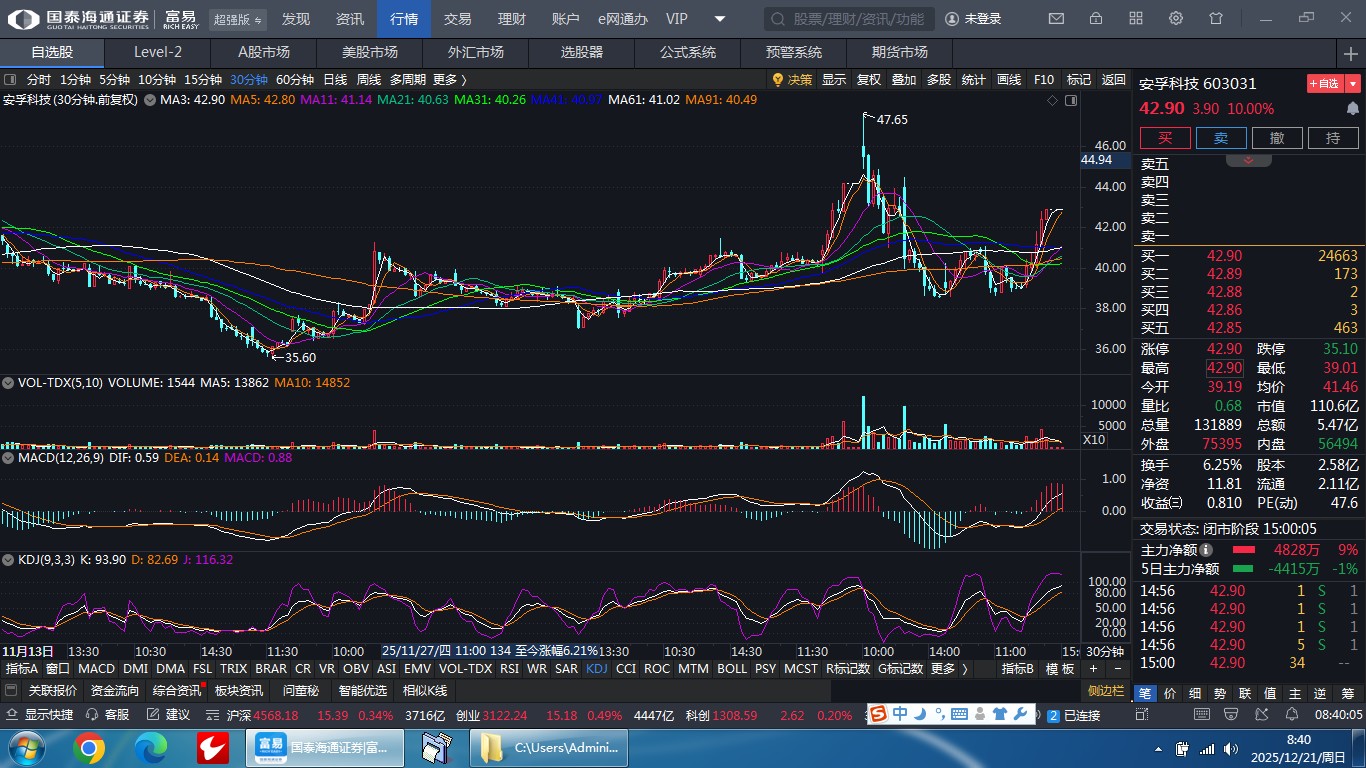1366x768 pixels.
Task: Open the 超强版 version dropdown
Action: click(x=238, y=19)
